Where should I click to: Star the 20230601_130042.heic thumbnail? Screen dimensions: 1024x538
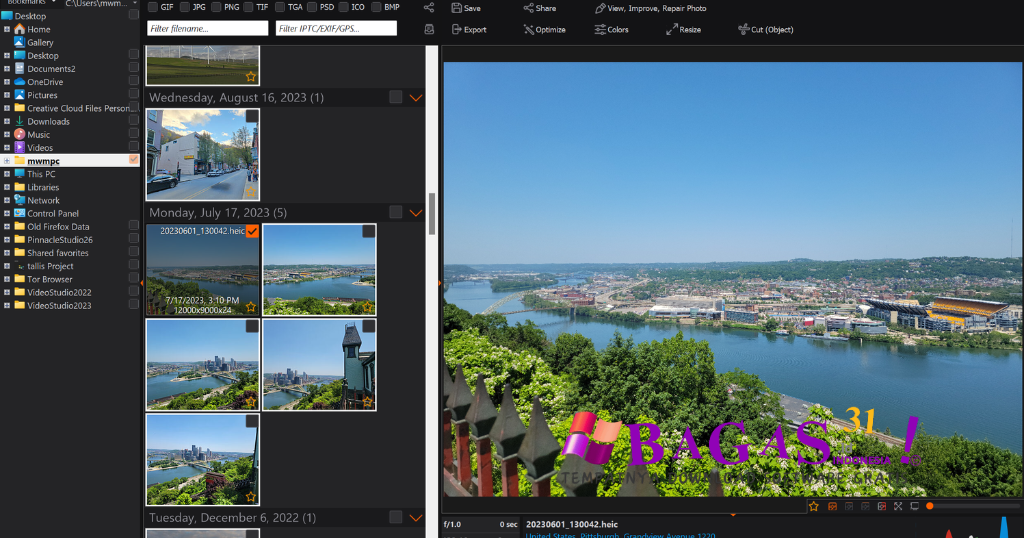[251, 307]
